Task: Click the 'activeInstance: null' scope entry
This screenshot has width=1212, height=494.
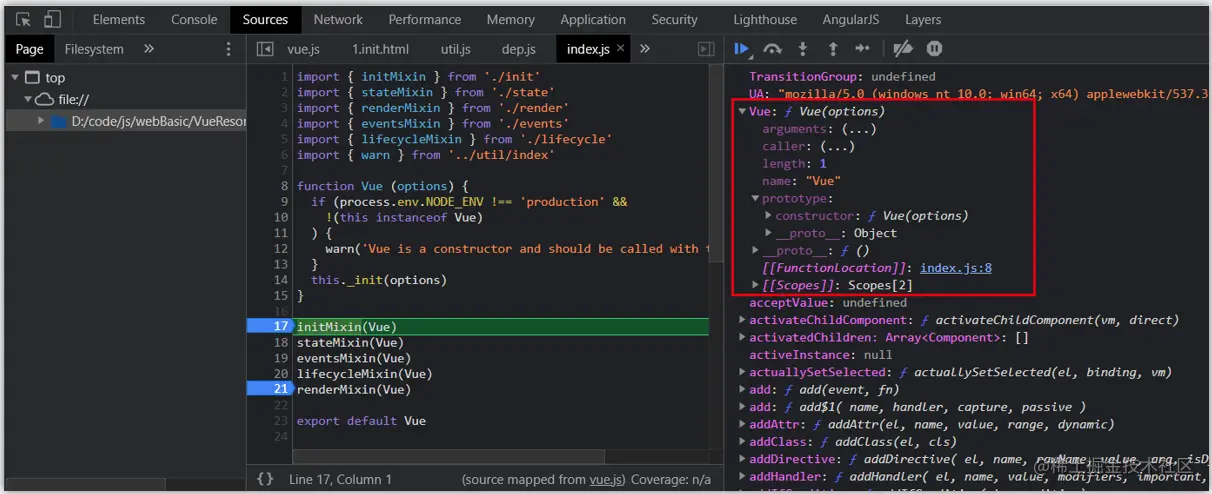Action: click(x=821, y=355)
